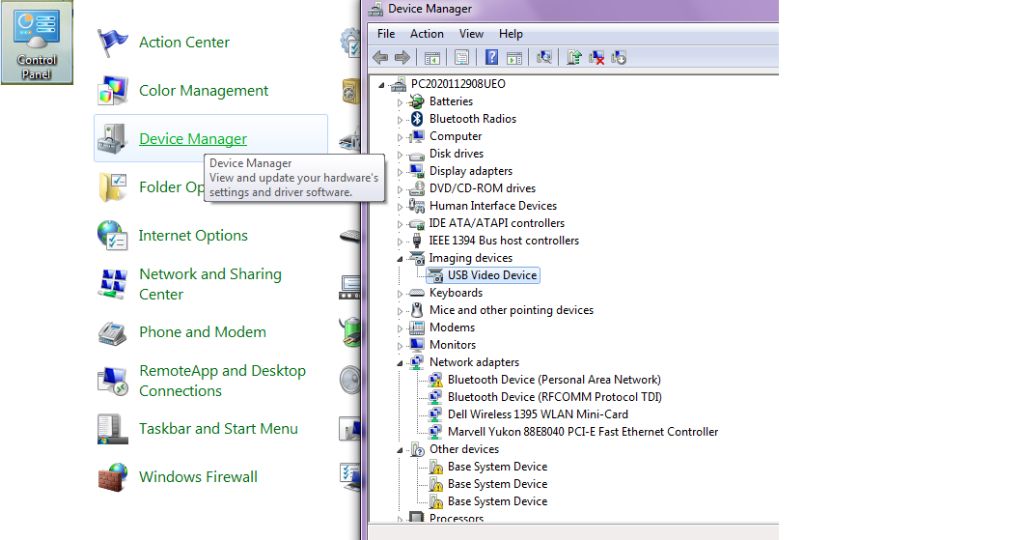Click the Uninstall device toolbar icon

[x=596, y=57]
